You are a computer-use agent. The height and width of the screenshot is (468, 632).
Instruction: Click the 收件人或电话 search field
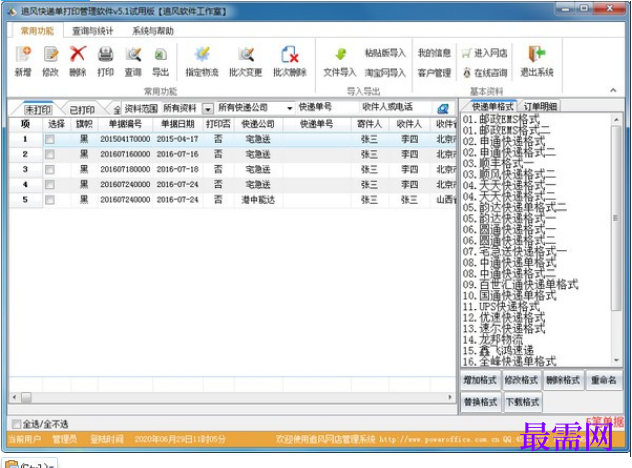(396, 107)
